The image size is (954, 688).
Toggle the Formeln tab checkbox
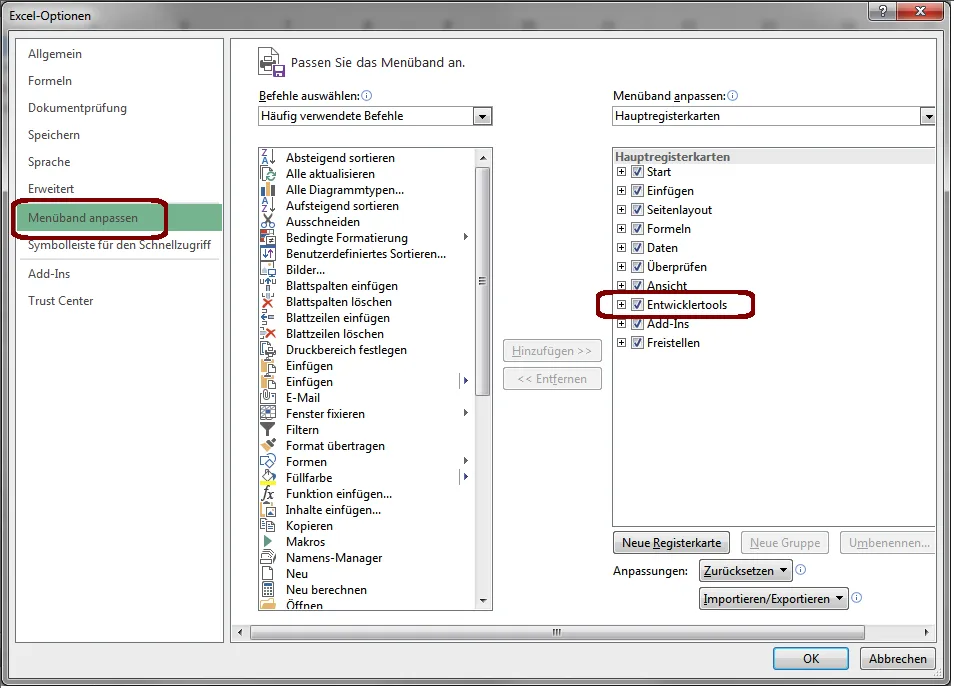coord(637,229)
